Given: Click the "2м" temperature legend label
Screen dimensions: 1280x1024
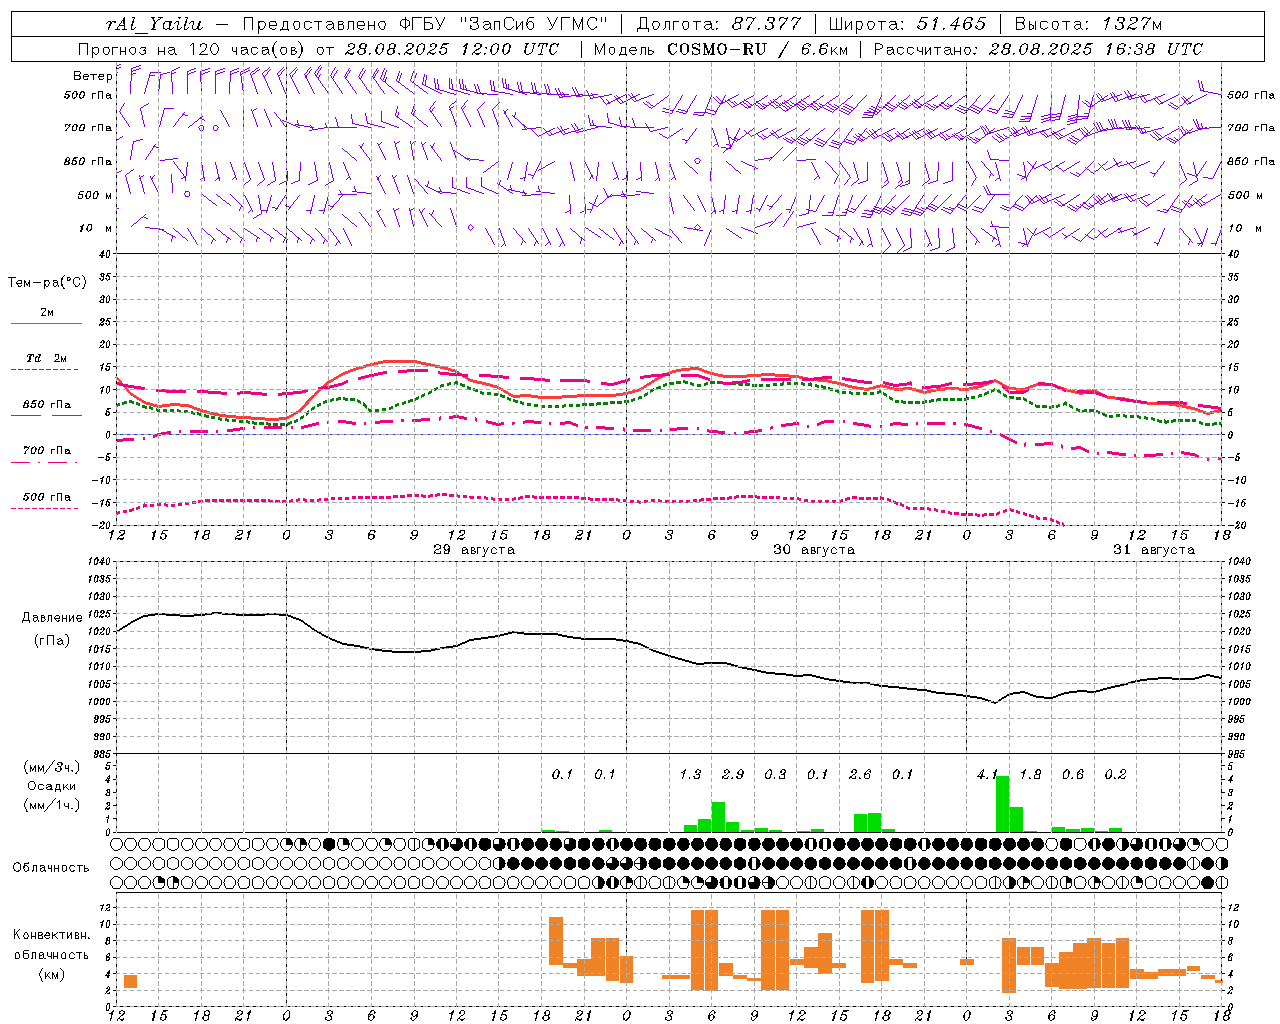Looking at the screenshot, I should click(x=47, y=312).
